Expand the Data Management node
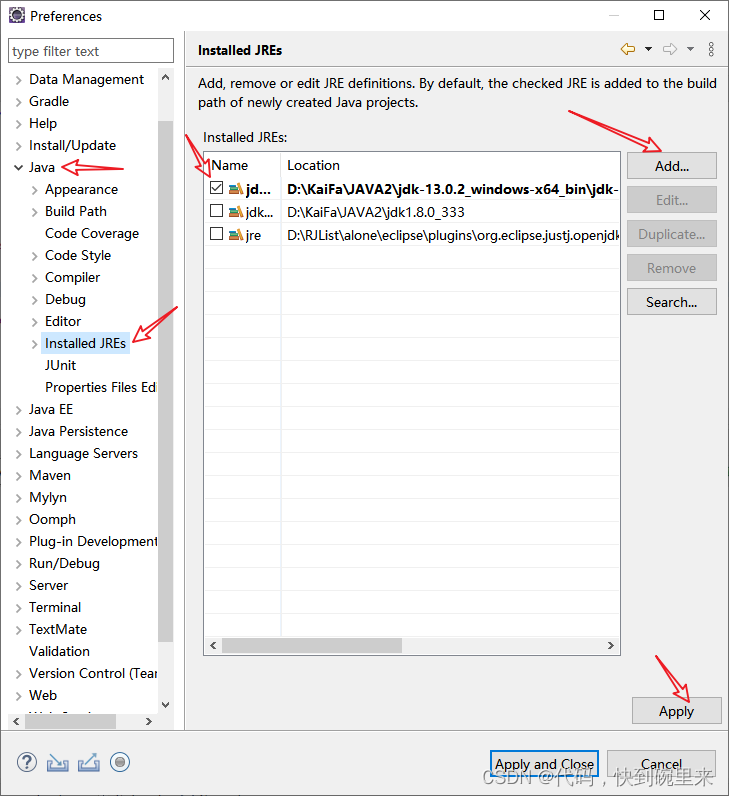The width and height of the screenshot is (729, 796). click(x=18, y=80)
